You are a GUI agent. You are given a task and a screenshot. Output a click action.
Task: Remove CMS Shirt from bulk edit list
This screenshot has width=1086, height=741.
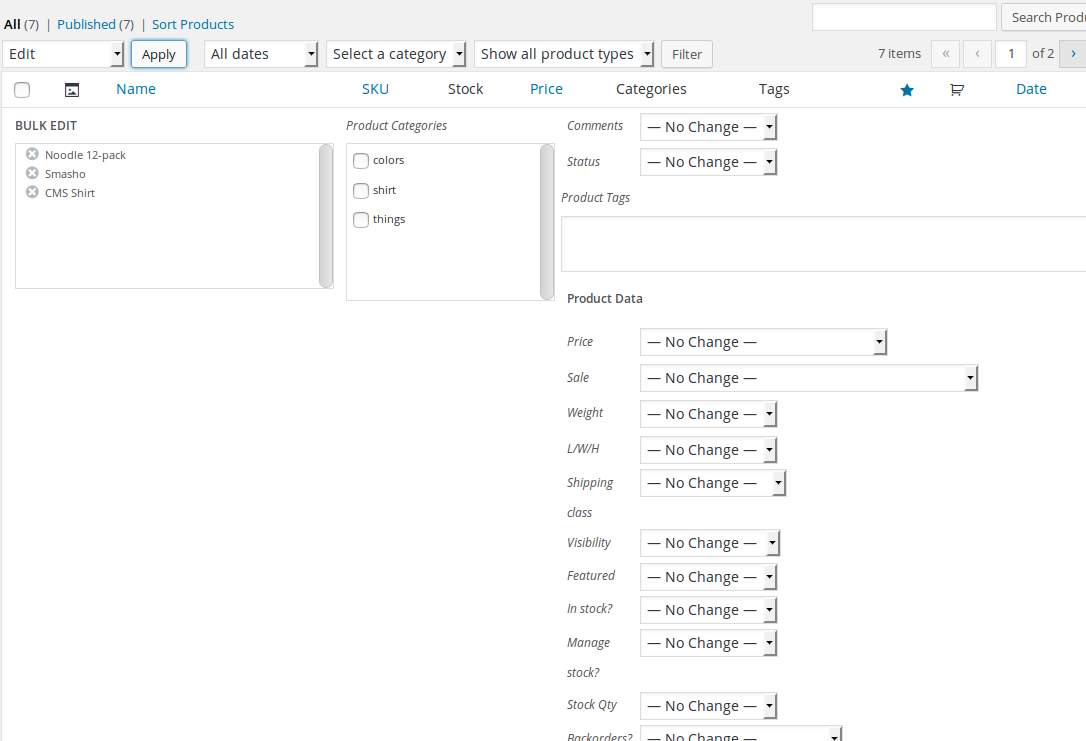[32, 192]
